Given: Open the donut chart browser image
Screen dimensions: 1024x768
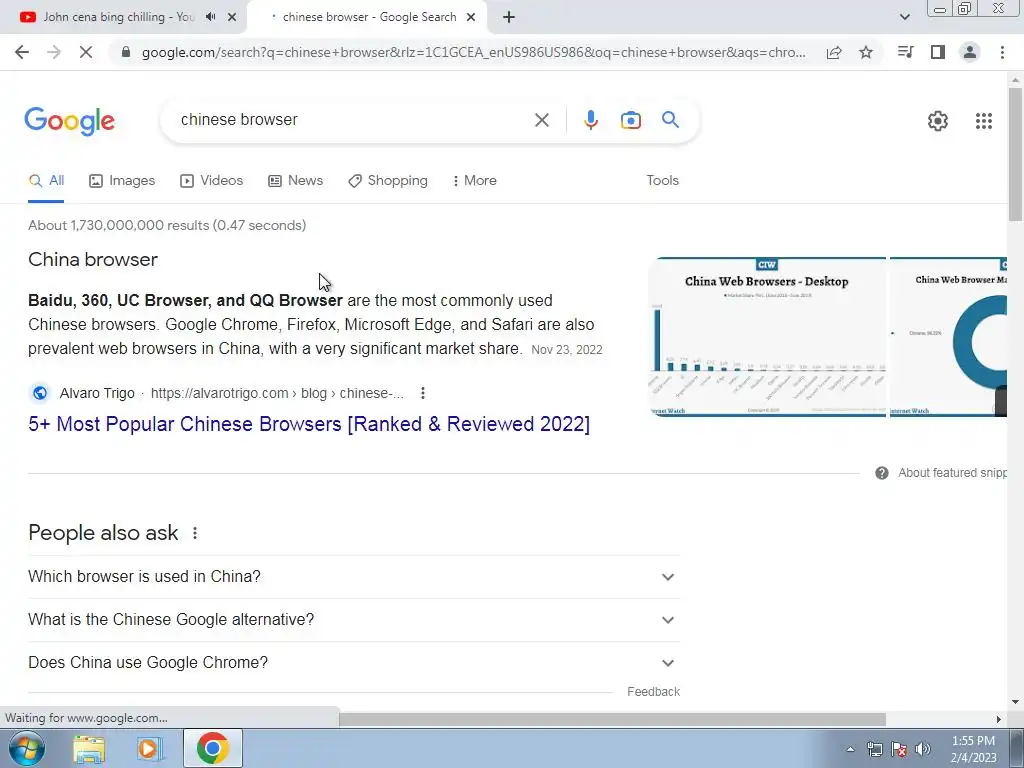Looking at the screenshot, I should point(948,336).
